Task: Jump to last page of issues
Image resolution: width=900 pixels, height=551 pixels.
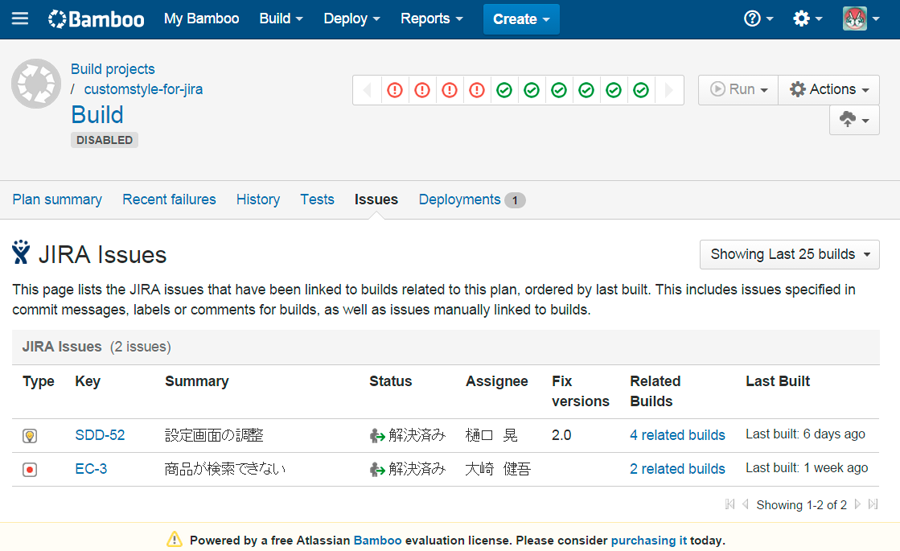Action: (873, 504)
